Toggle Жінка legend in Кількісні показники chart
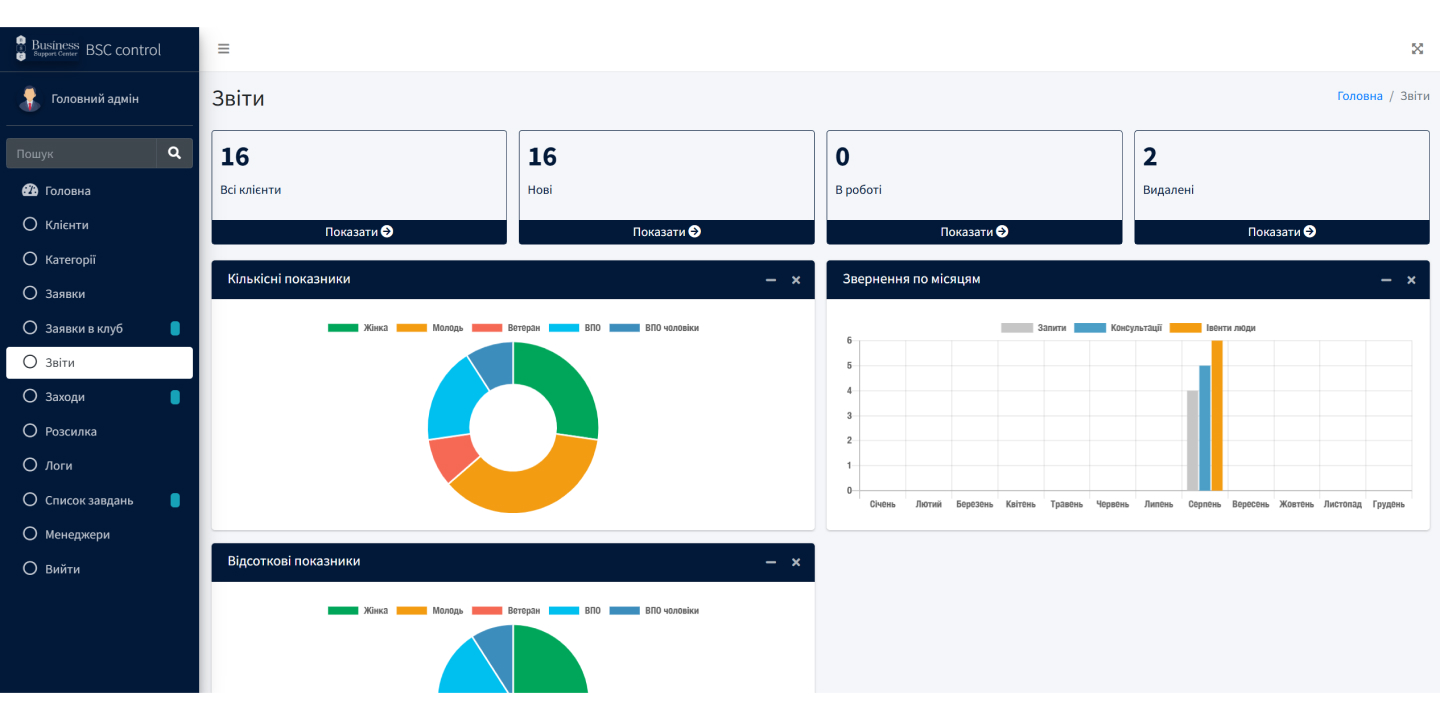Image resolution: width=1440 pixels, height=720 pixels. point(358,328)
